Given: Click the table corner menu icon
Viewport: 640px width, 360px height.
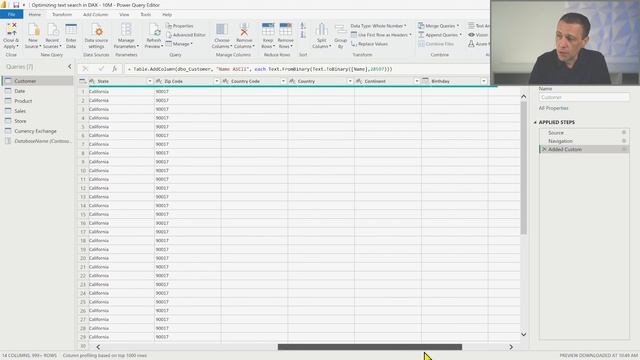Looking at the screenshot, I should pyautogui.click(x=82, y=81).
